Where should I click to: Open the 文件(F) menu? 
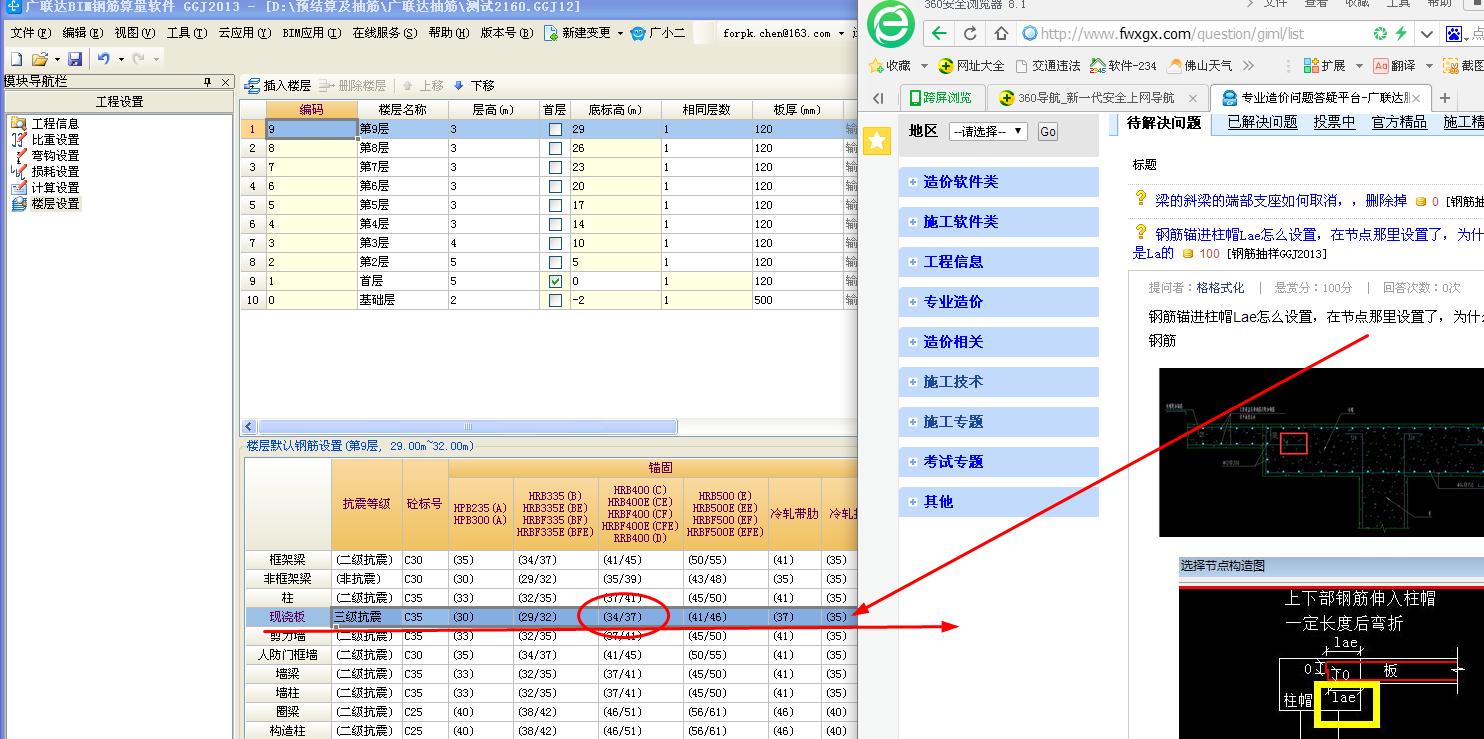coord(31,33)
